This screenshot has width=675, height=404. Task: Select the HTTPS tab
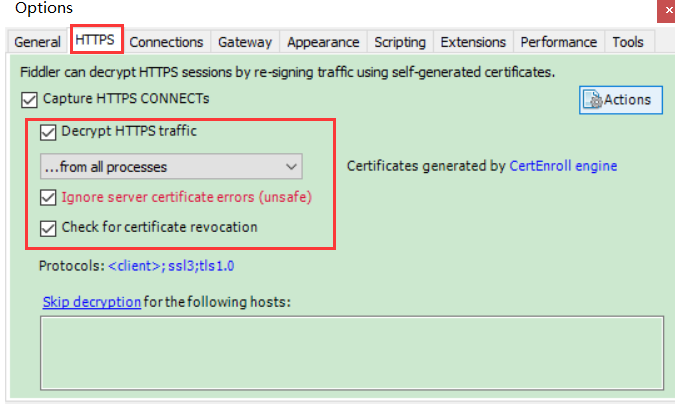coord(95,40)
